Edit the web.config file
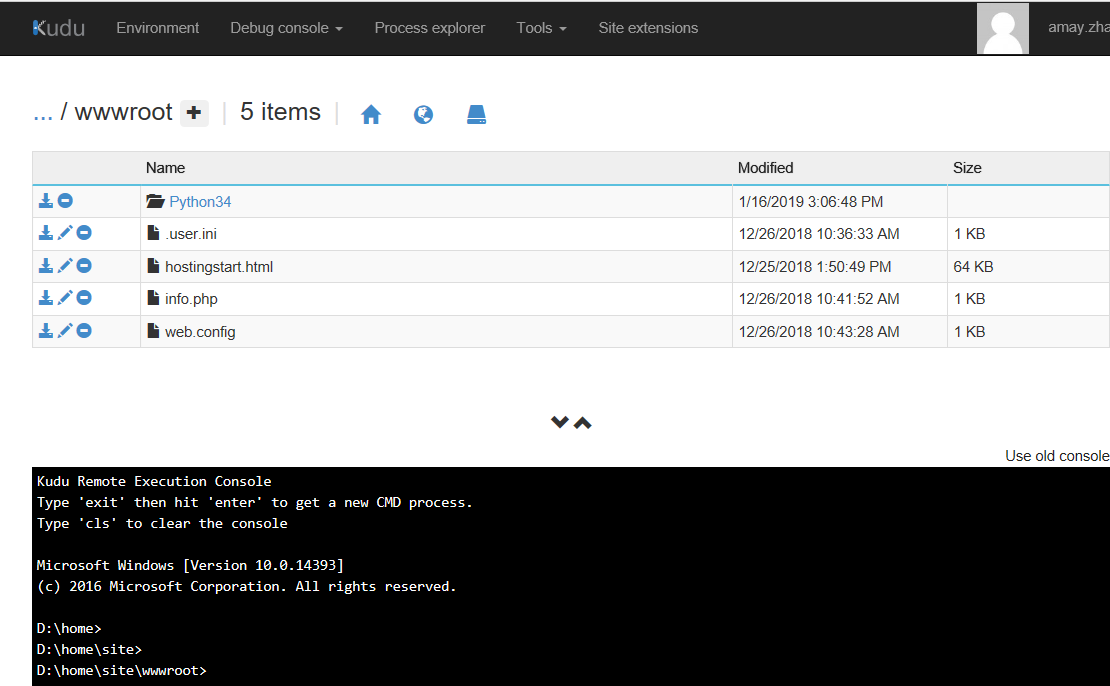The image size is (1110, 686). 65,331
